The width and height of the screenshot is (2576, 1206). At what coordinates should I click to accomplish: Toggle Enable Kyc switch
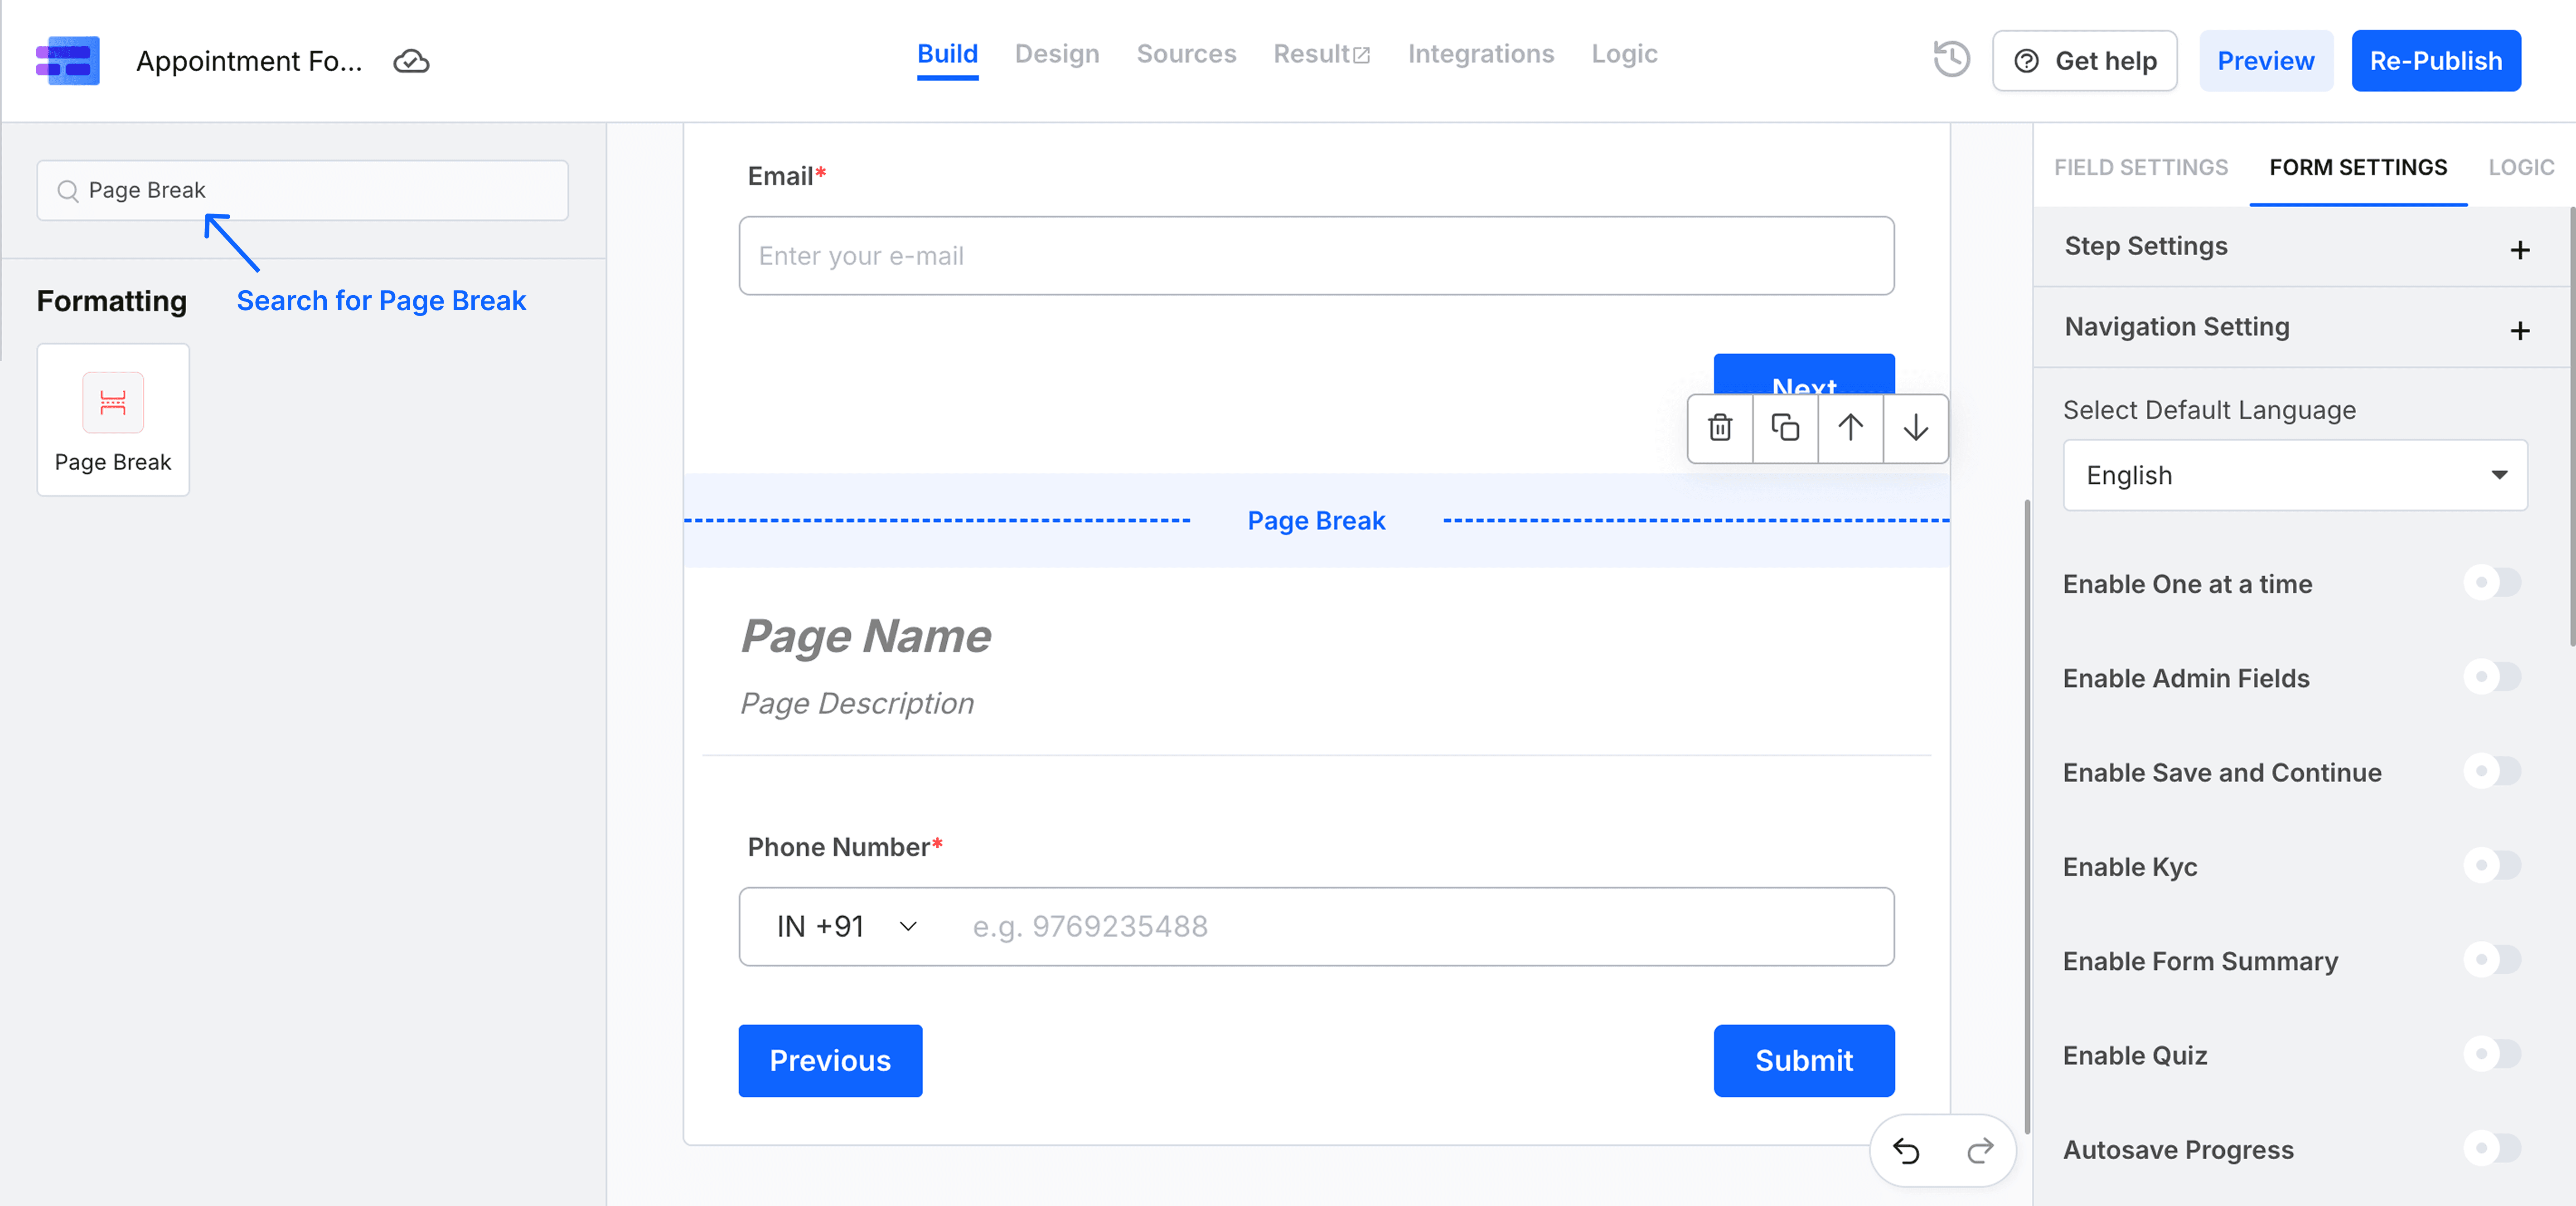[2492, 865]
